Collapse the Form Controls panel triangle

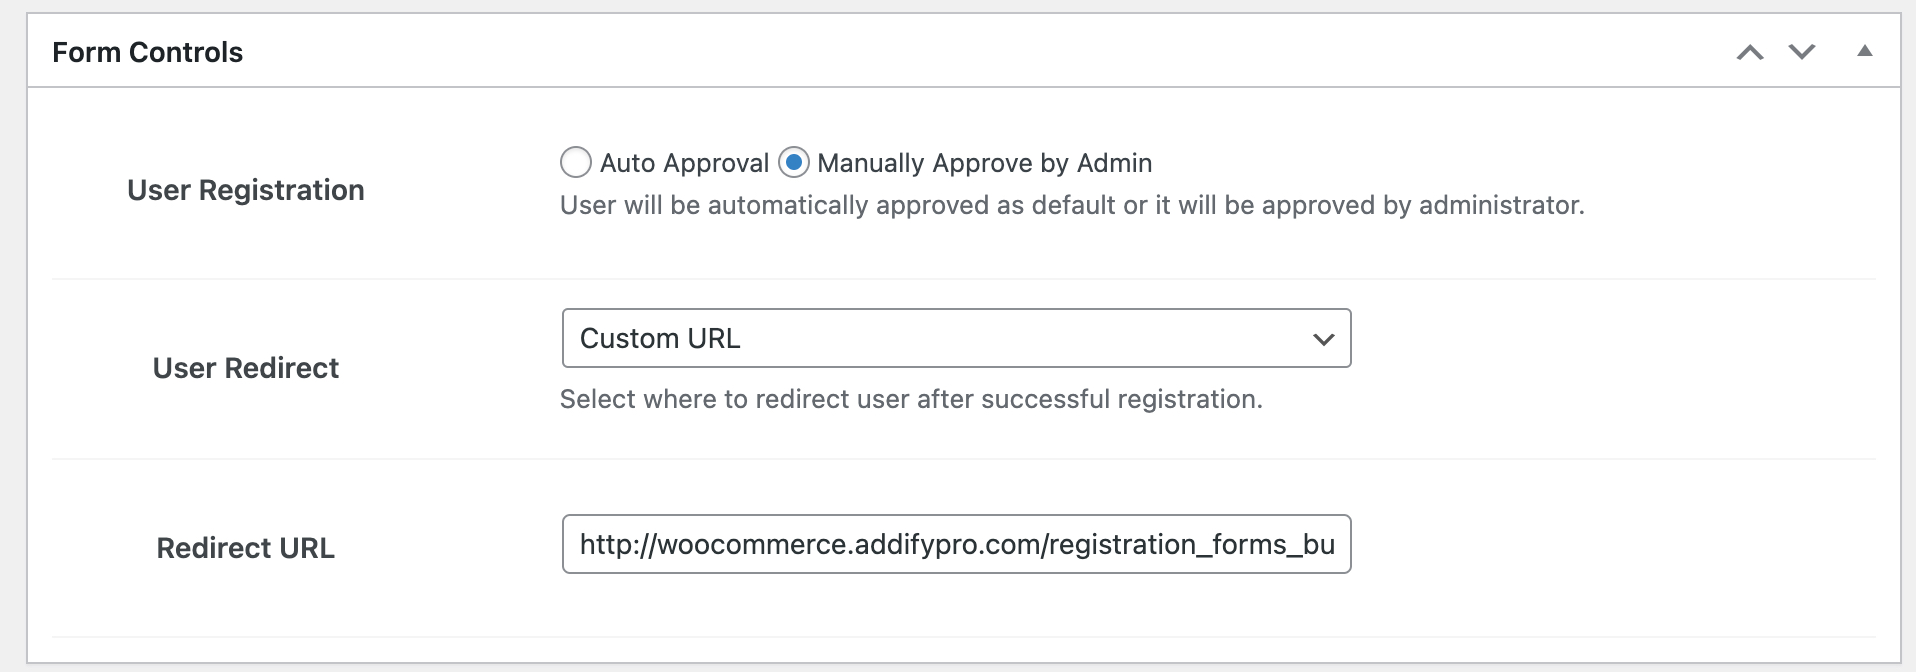coord(1865,51)
